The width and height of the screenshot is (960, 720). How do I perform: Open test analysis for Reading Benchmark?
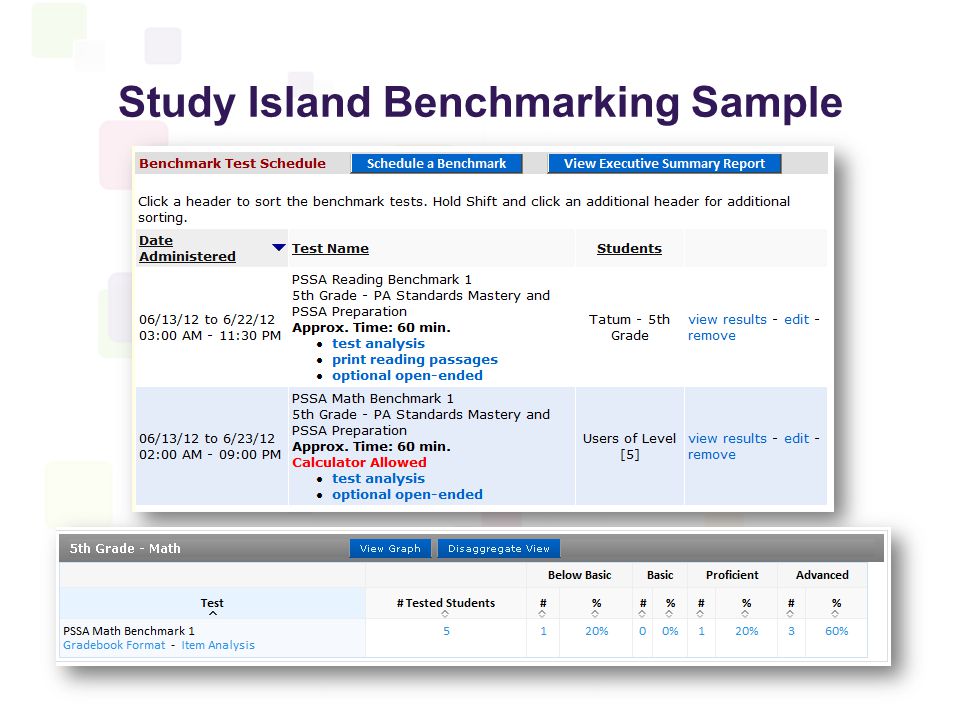coord(378,343)
